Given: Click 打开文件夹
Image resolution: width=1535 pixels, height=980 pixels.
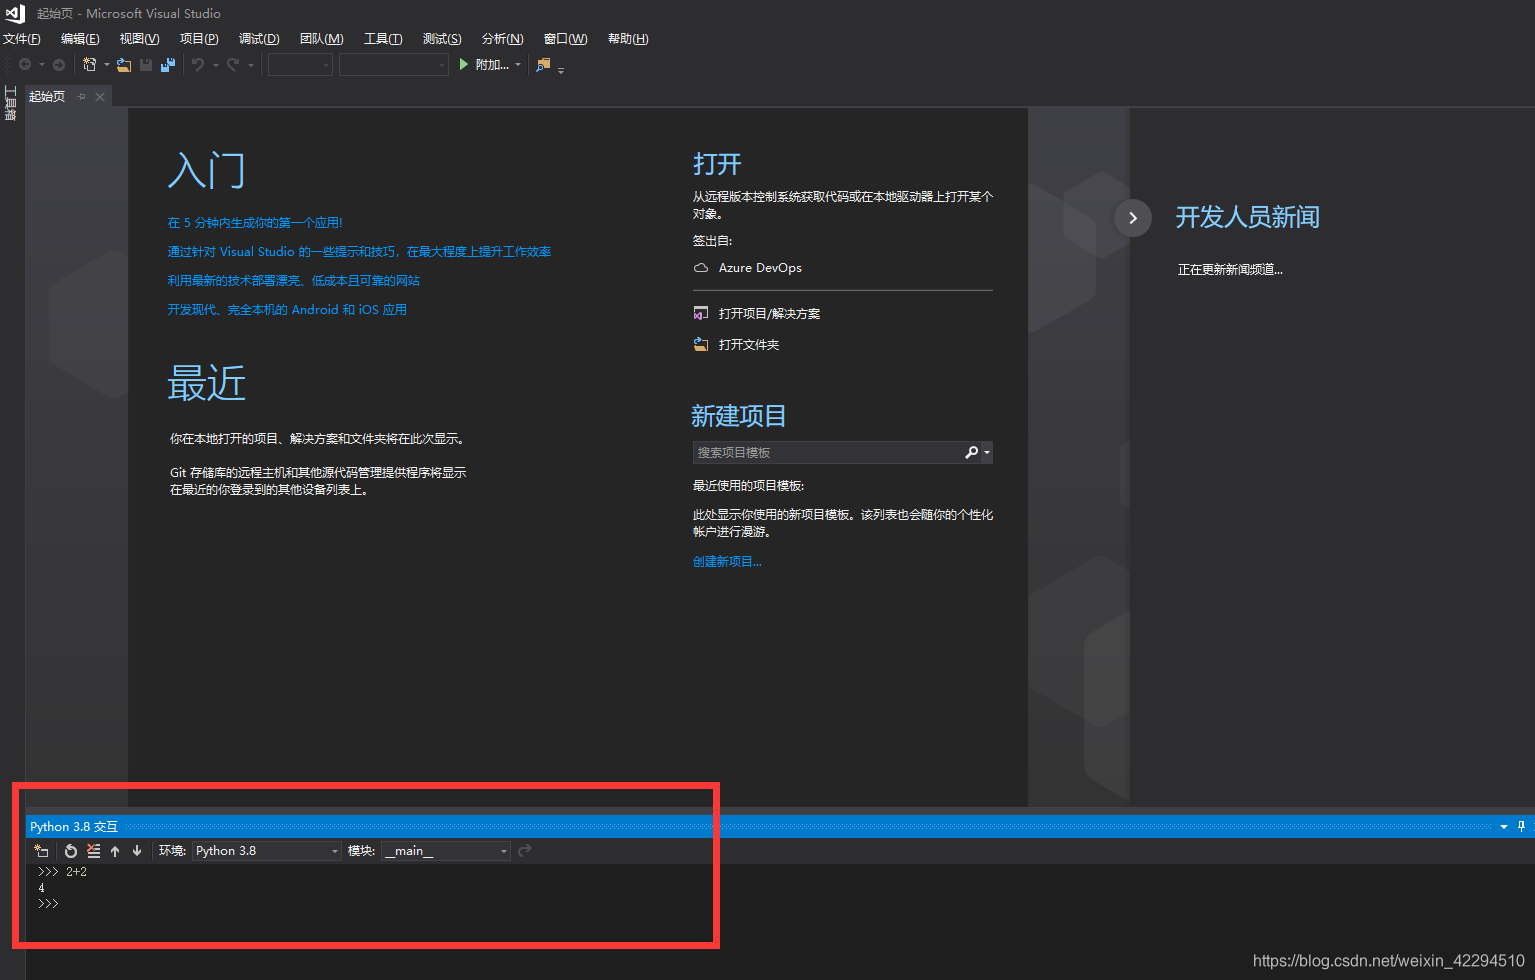Looking at the screenshot, I should coord(749,345).
